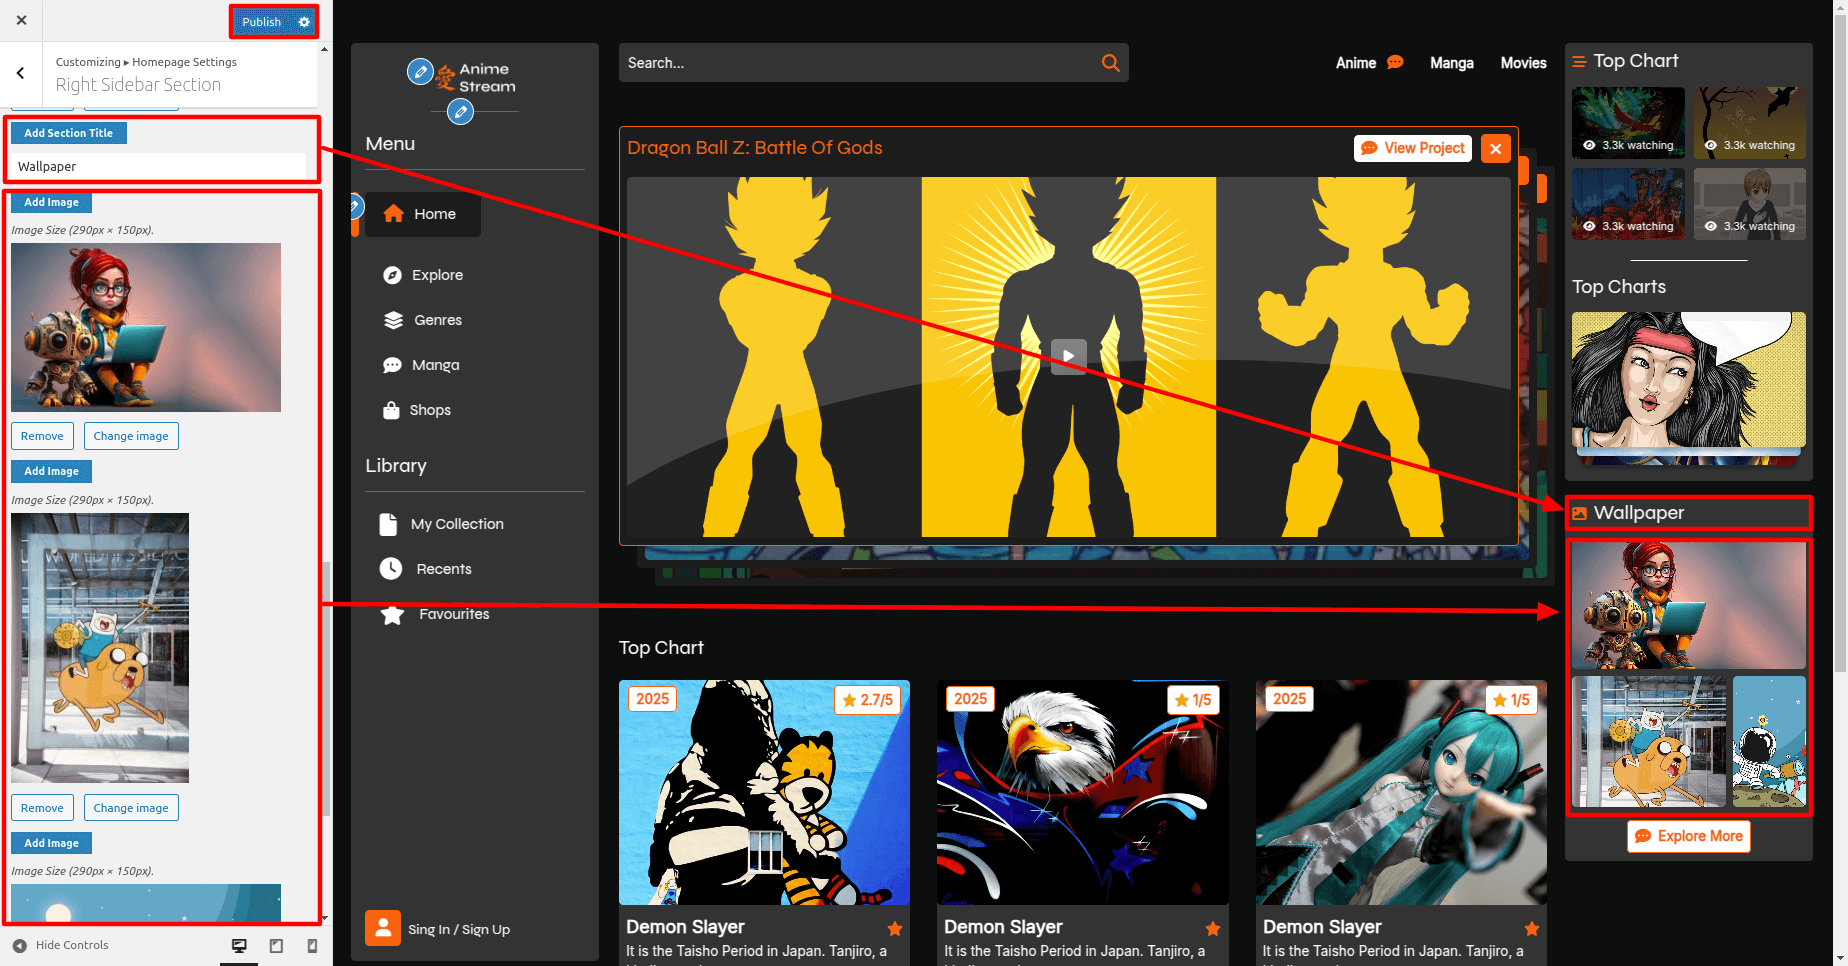Close the customizer with X icon

tap(22, 20)
